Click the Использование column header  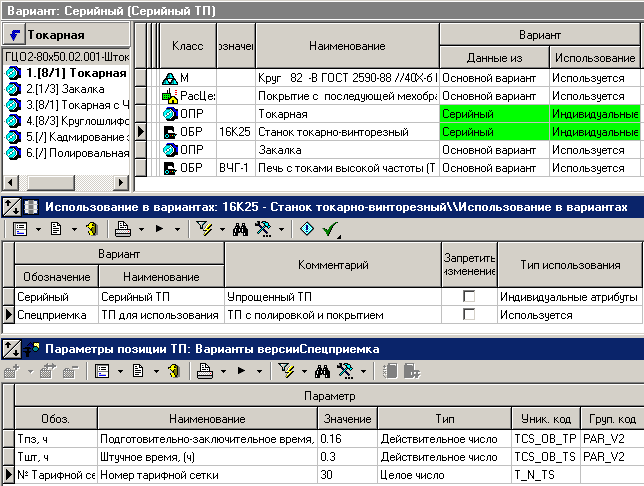pos(595,58)
